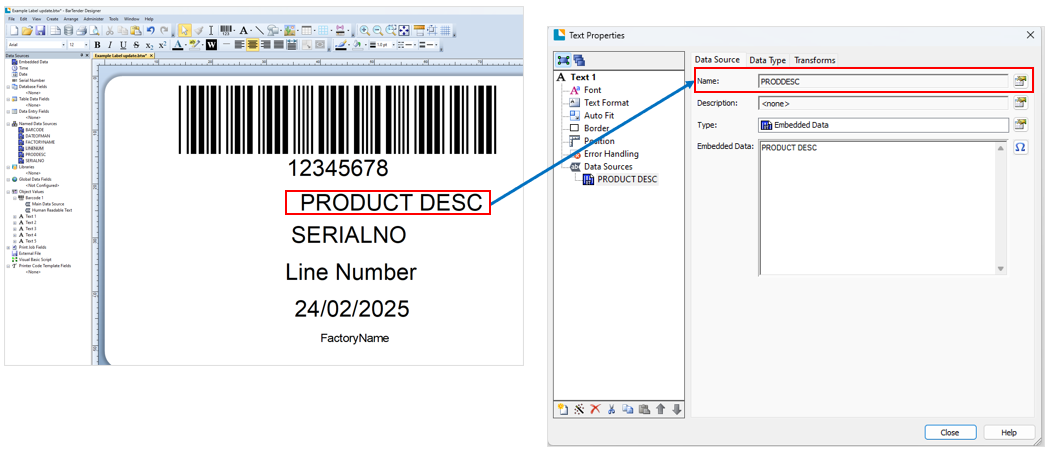Image resolution: width=1052 pixels, height=454 pixels.
Task: Click the Print icon in the toolbar
Action: tap(81, 31)
